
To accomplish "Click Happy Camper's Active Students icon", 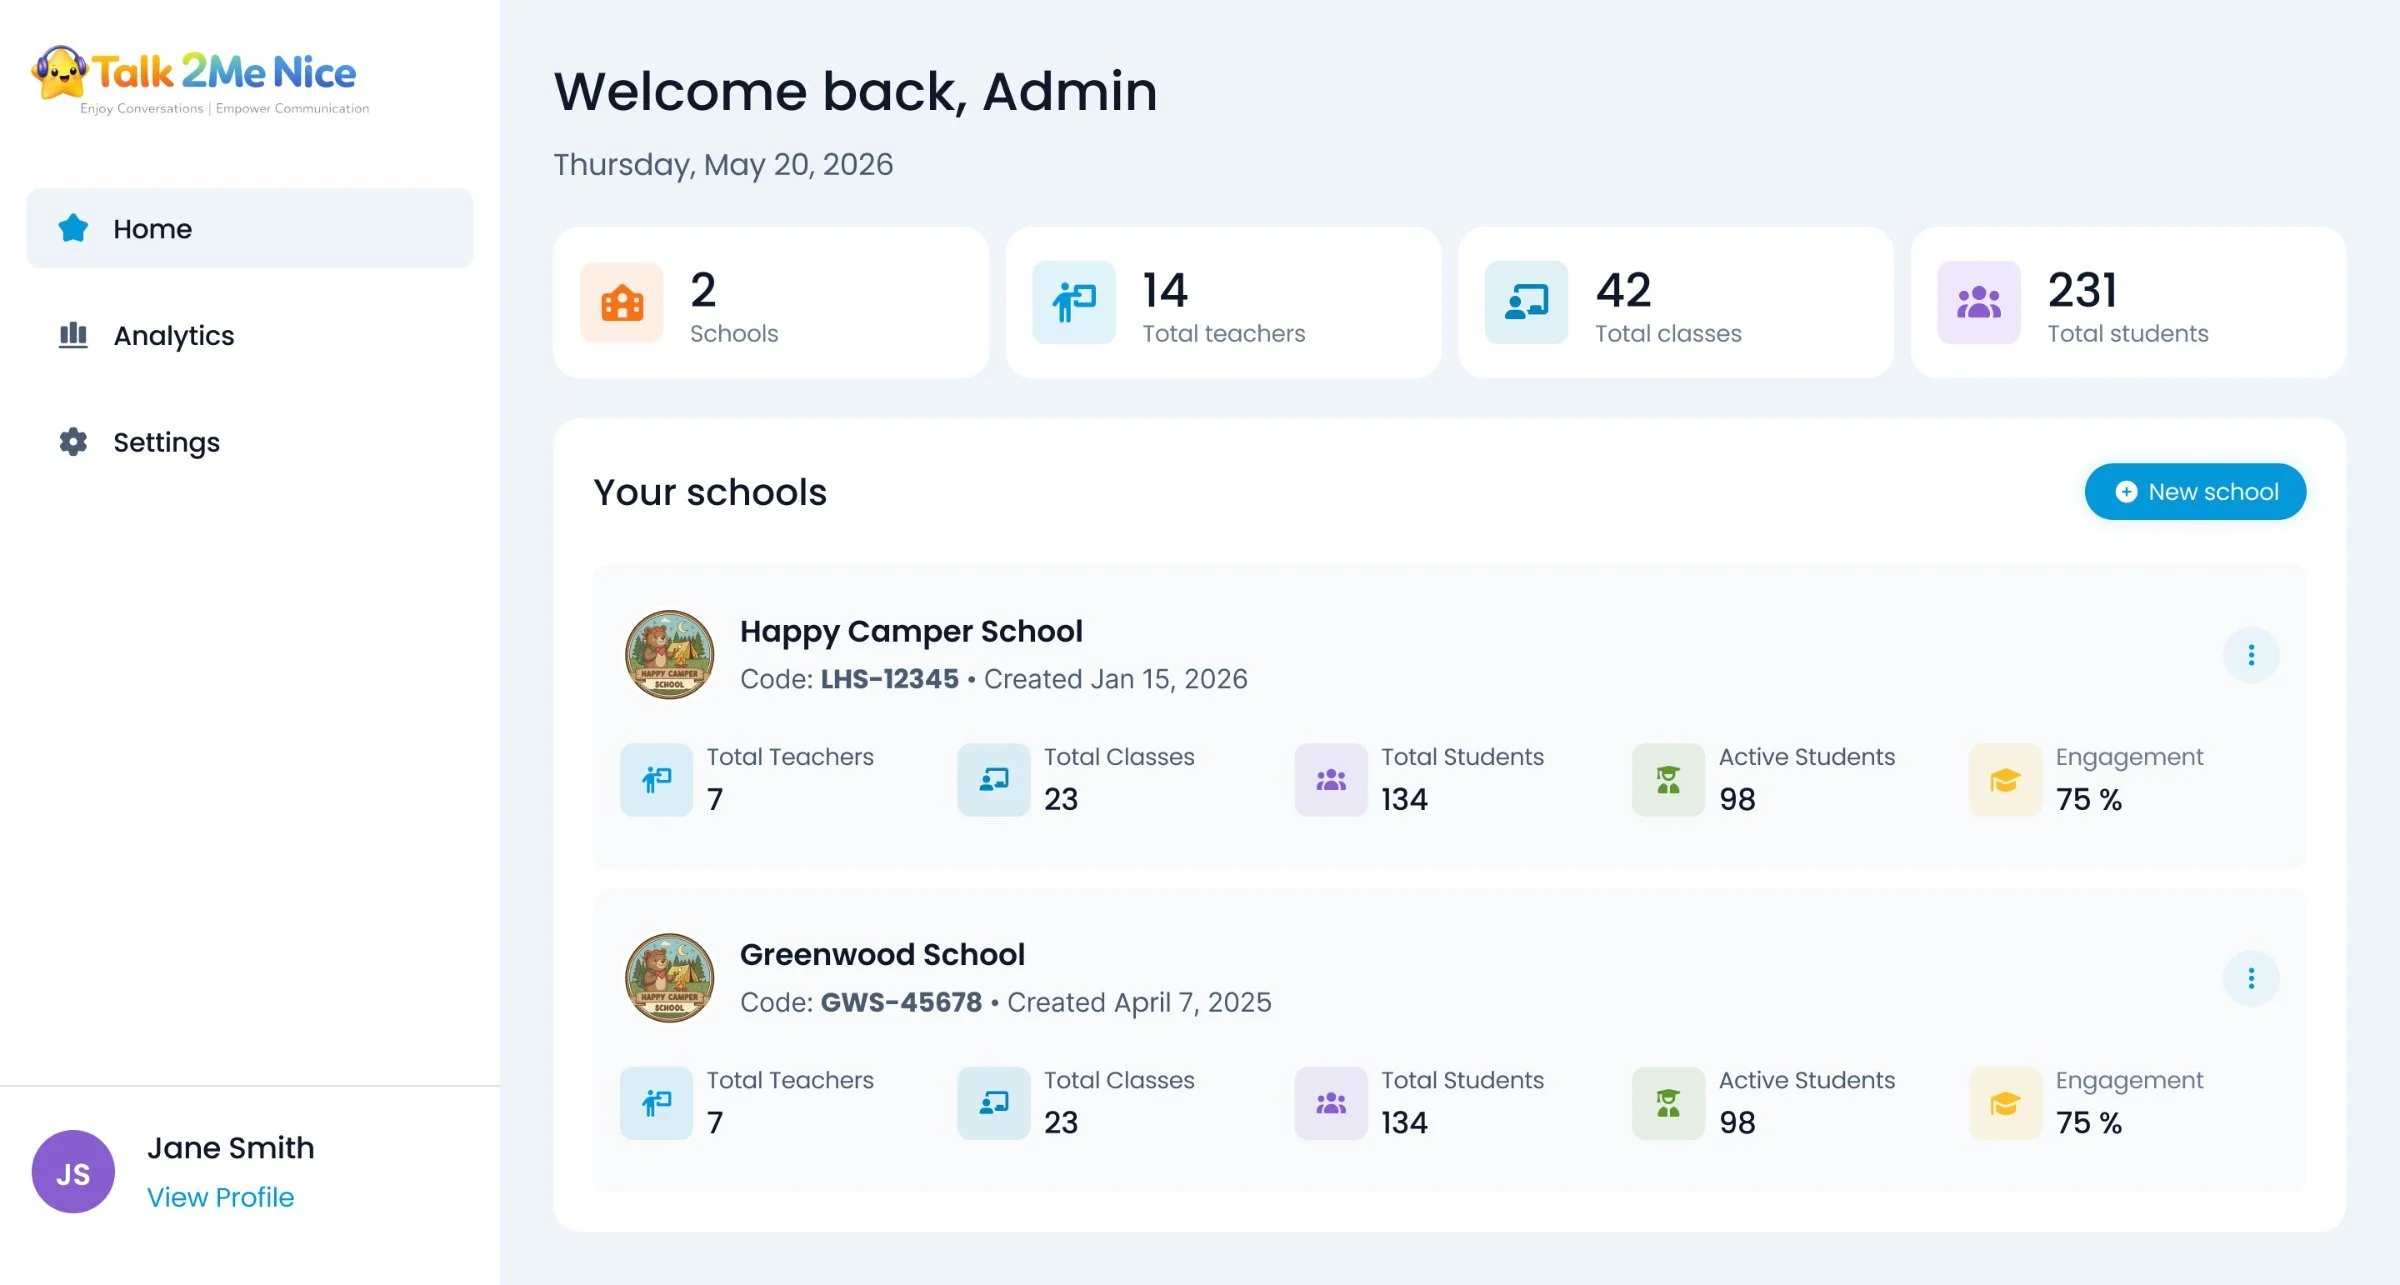I will click(x=1668, y=780).
